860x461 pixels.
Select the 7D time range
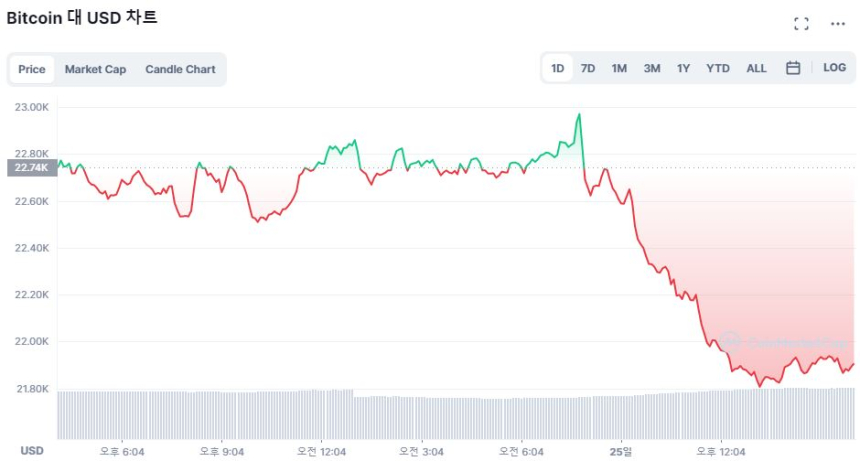[x=588, y=68]
